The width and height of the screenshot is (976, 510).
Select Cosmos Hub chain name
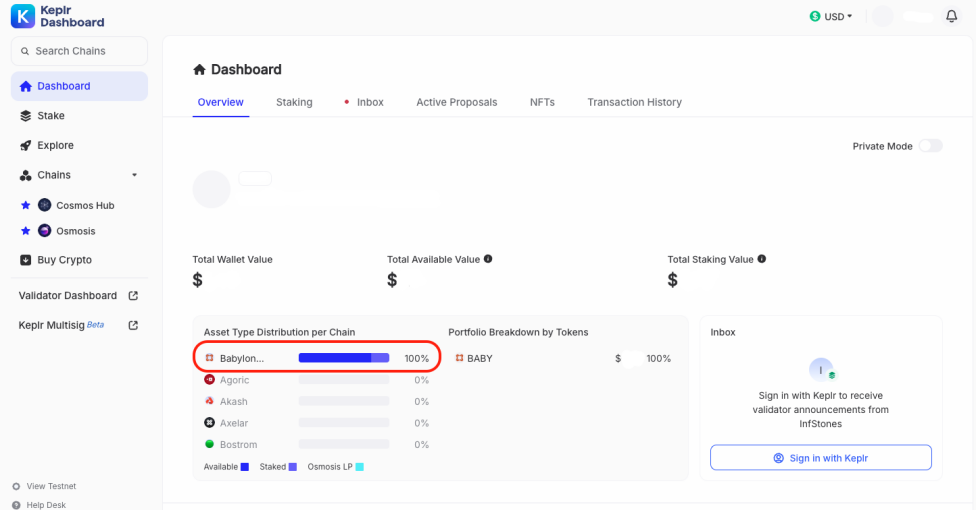point(85,205)
